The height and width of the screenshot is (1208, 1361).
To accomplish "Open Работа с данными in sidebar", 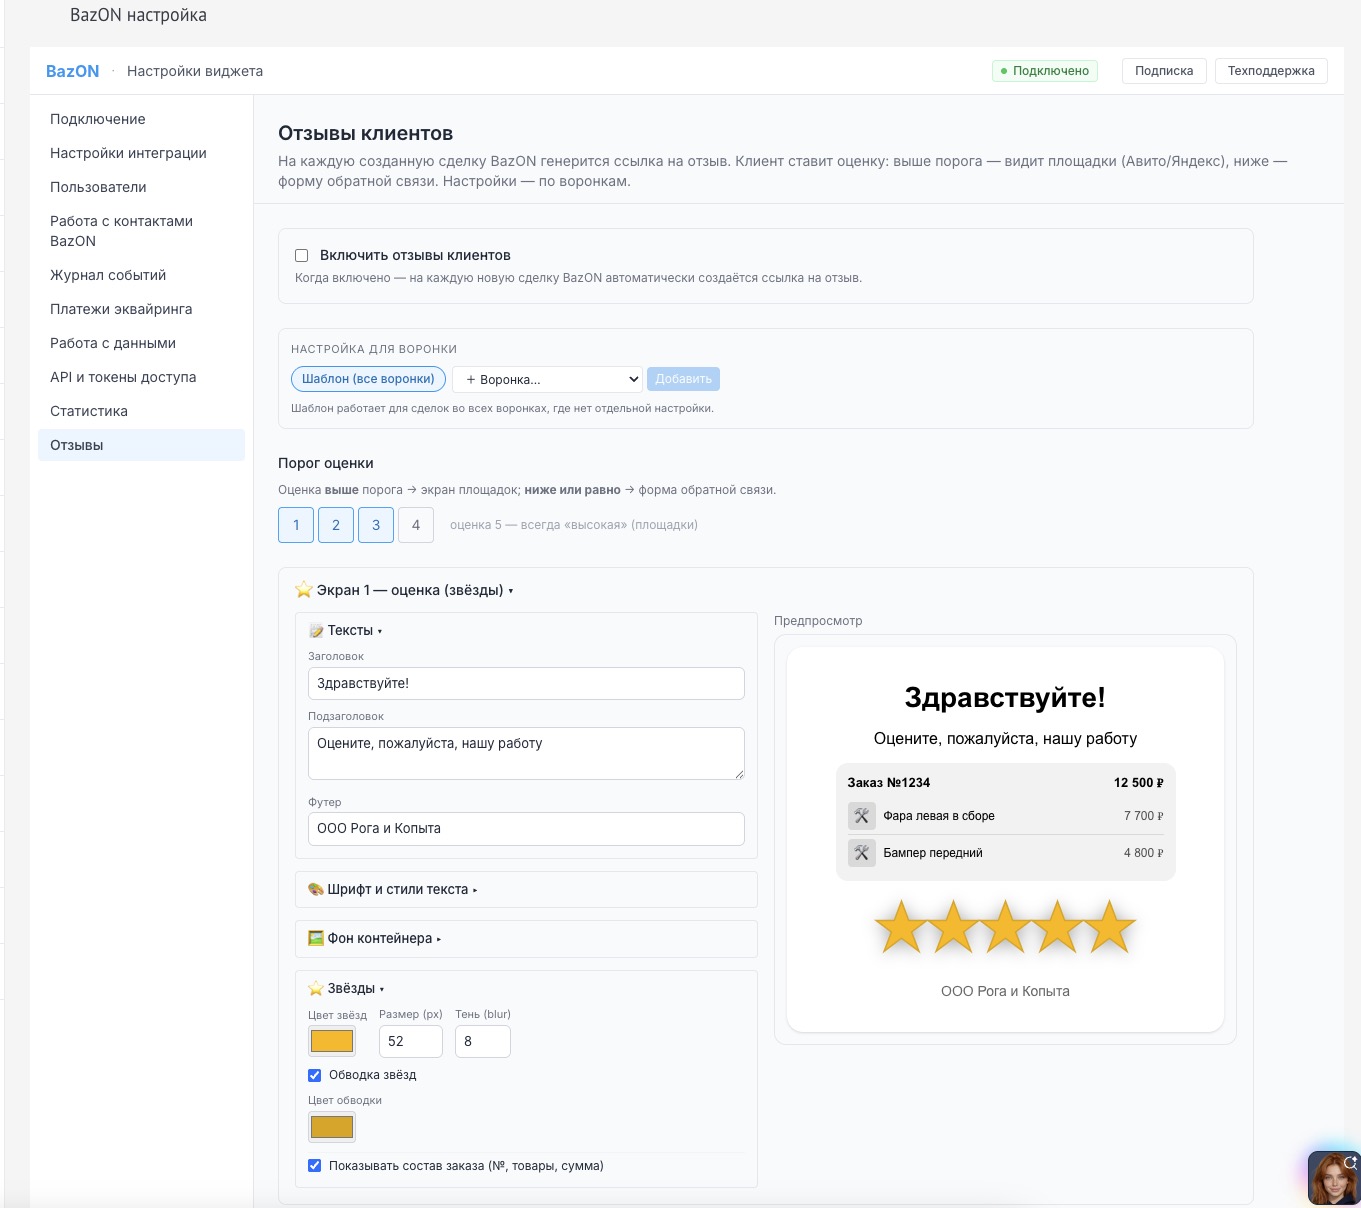I will 141,343.
